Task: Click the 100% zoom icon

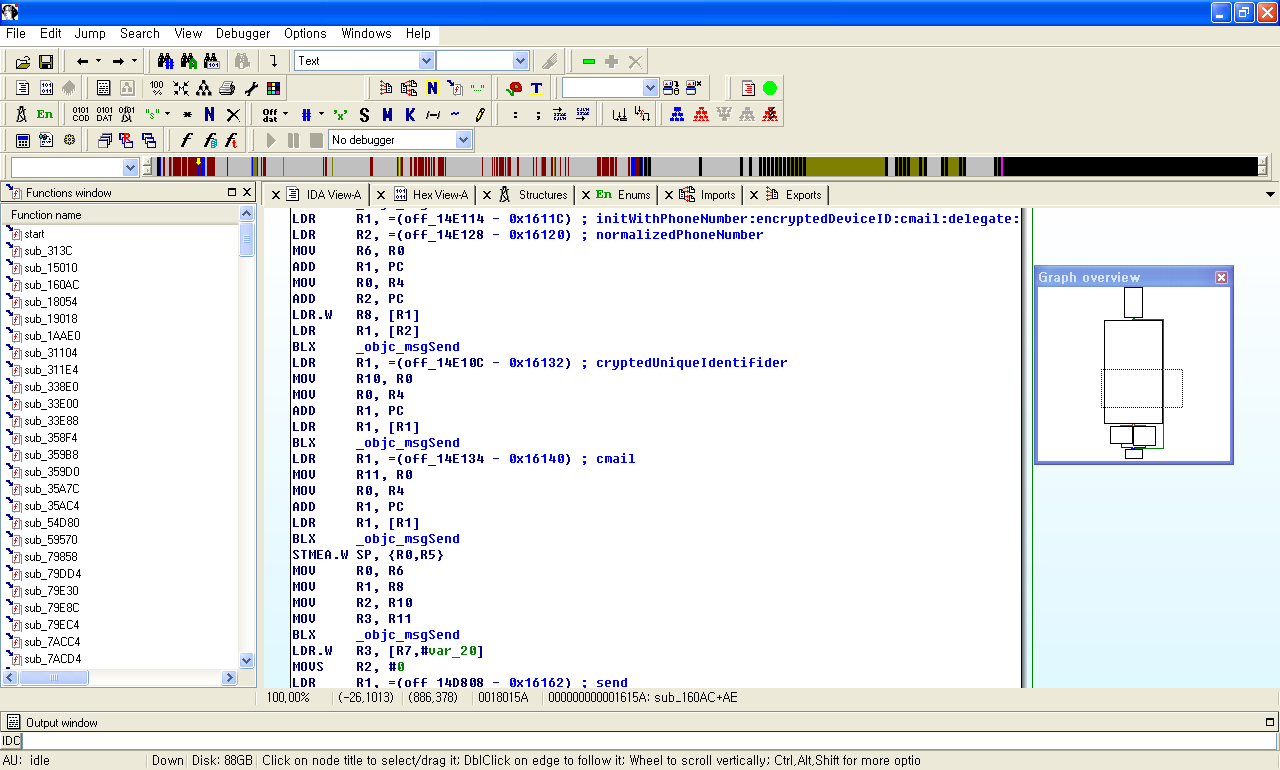Action: 157,88
